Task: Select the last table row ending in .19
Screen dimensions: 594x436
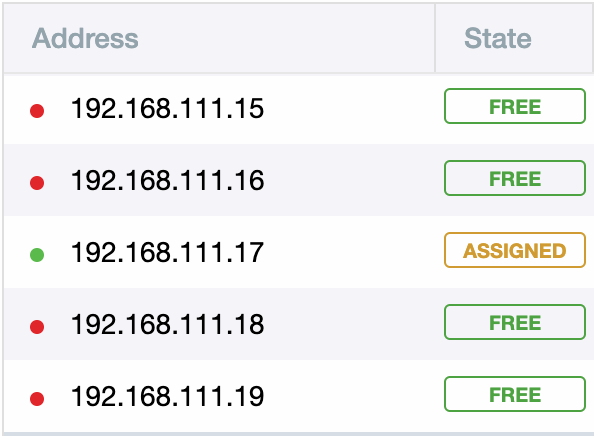Action: pyautogui.click(x=299, y=396)
